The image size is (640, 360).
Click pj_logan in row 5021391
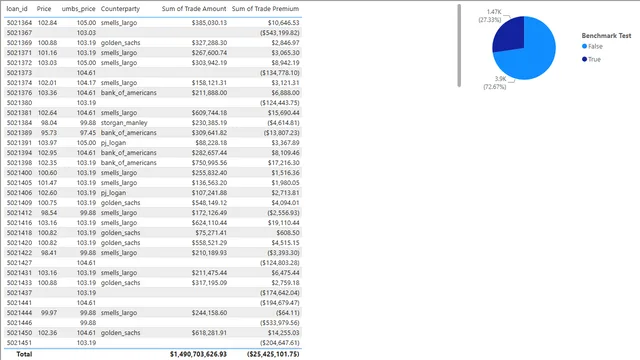pyautogui.click(x=113, y=143)
